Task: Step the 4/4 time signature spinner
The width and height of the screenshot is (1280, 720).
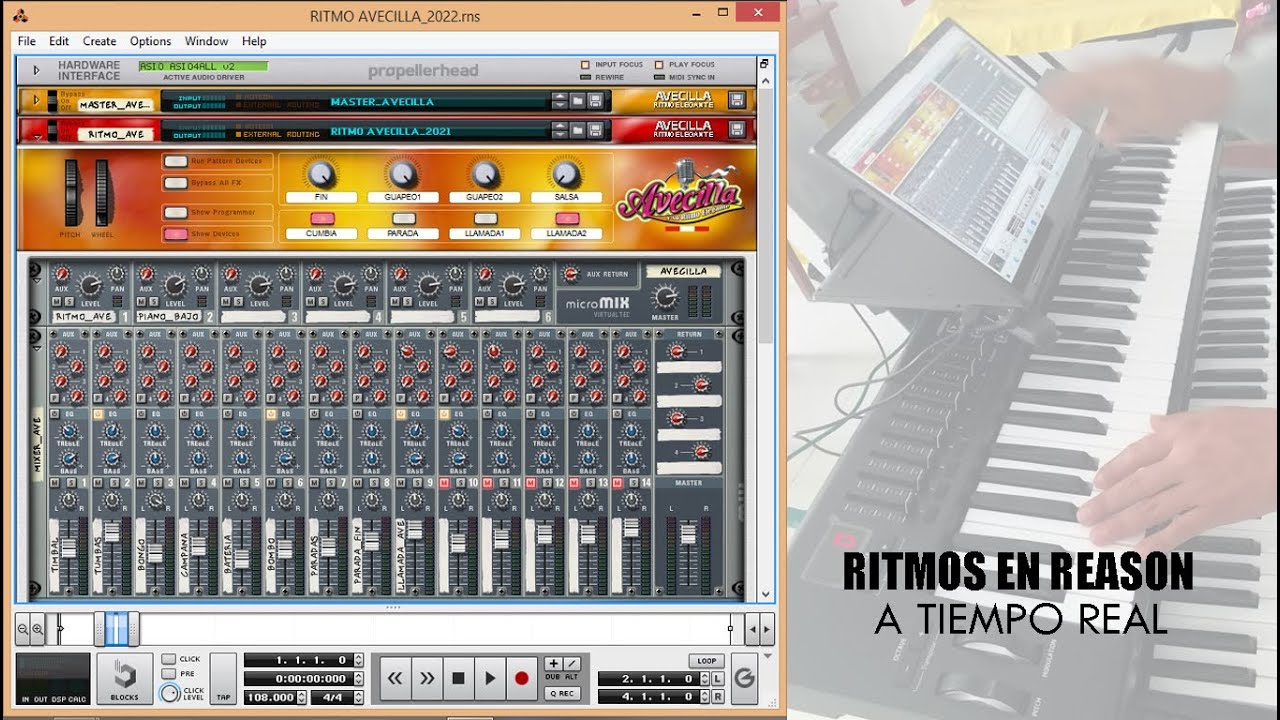Action: (x=359, y=697)
